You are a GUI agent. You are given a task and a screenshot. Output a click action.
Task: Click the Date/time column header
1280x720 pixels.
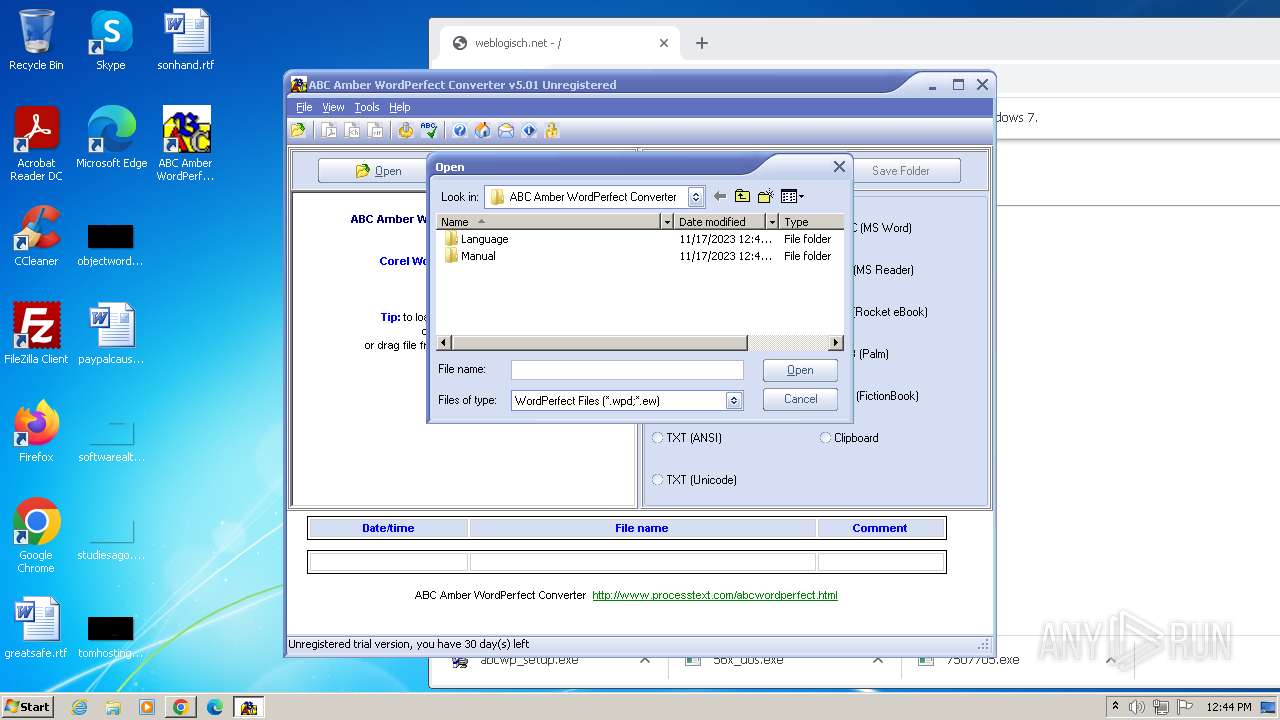click(388, 528)
